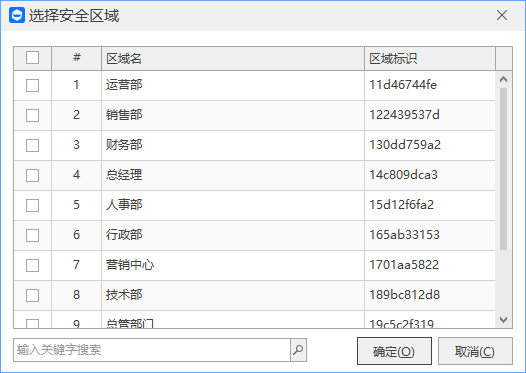
Task: Confirm with the 确定(O) button
Action: pyautogui.click(x=394, y=351)
